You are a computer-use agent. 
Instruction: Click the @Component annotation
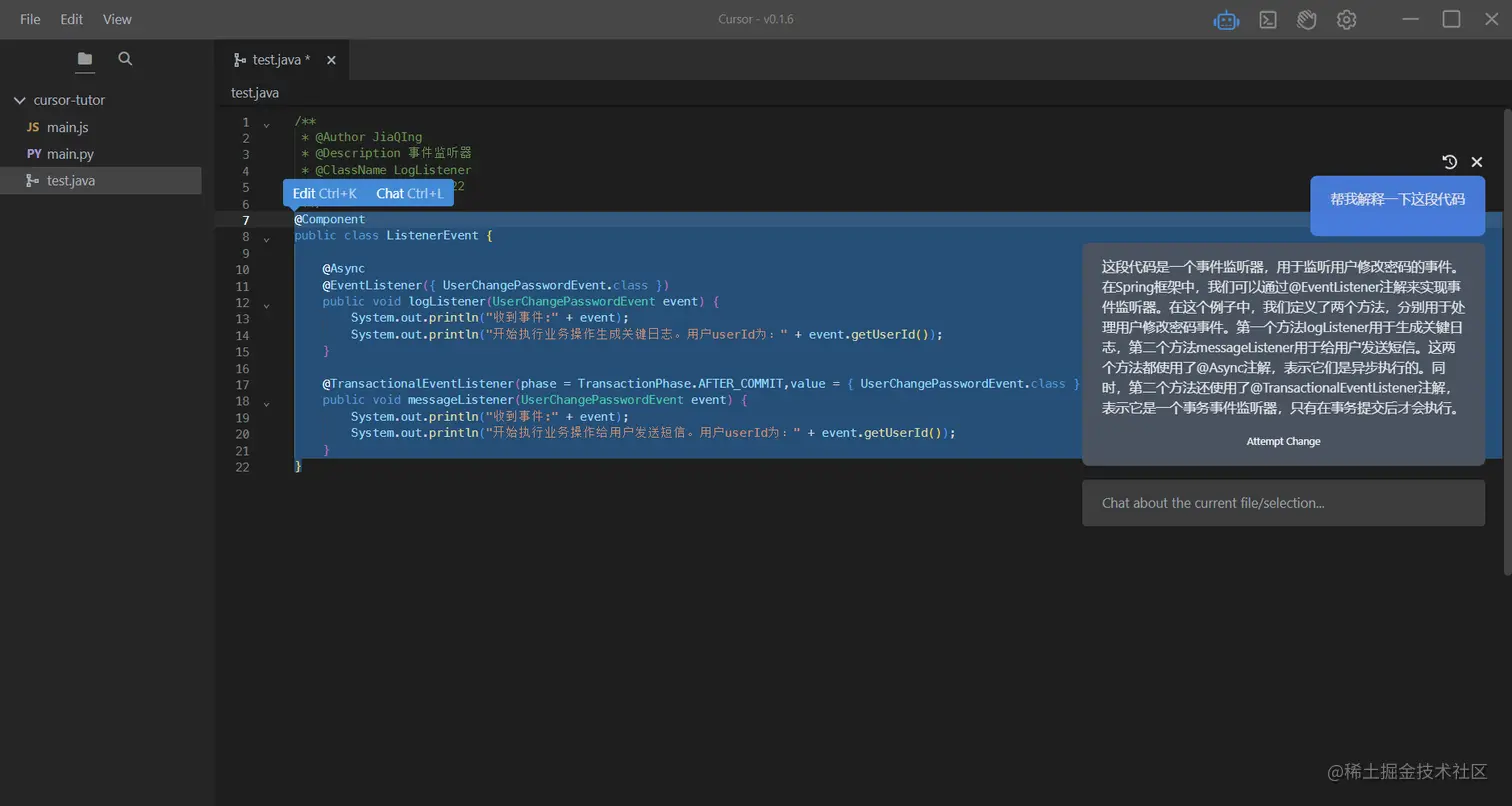pyautogui.click(x=330, y=219)
